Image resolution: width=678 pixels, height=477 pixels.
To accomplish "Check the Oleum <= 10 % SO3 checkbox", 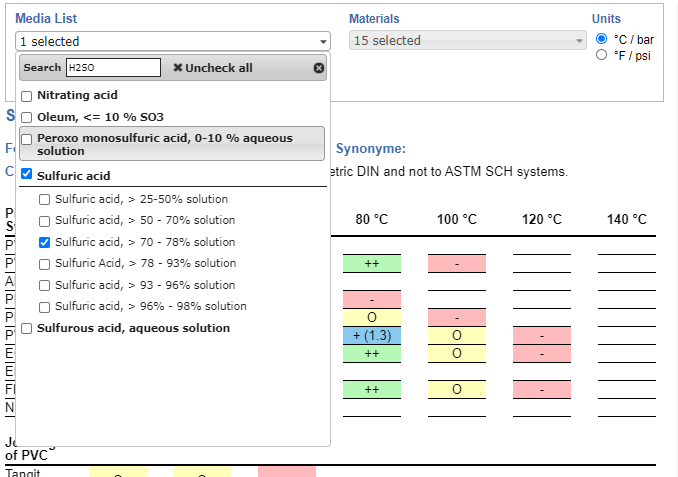I will pyautogui.click(x=27, y=117).
